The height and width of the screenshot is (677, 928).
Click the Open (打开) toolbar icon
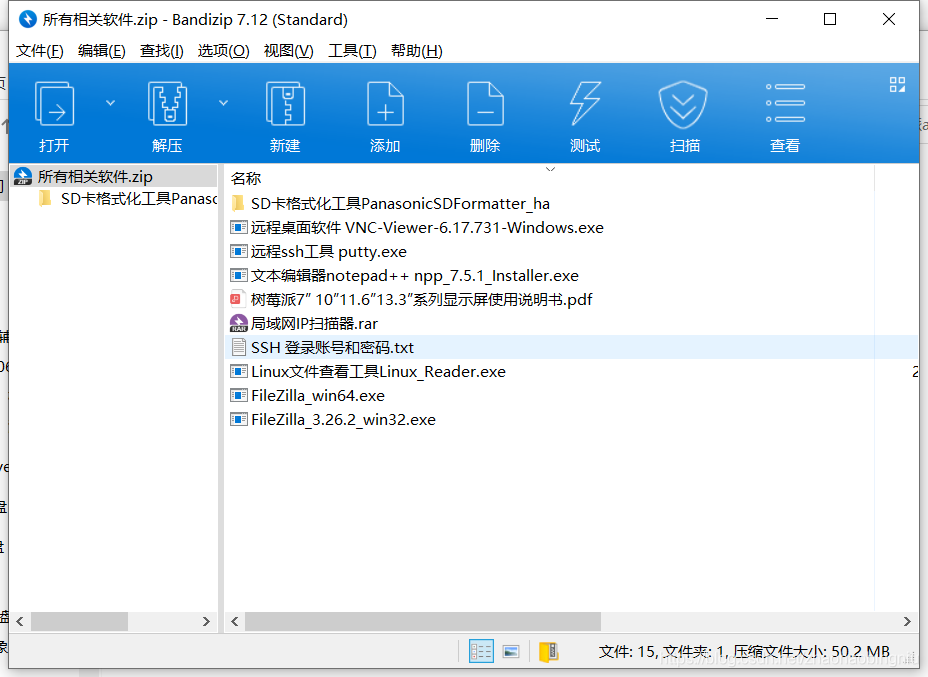tap(54, 104)
